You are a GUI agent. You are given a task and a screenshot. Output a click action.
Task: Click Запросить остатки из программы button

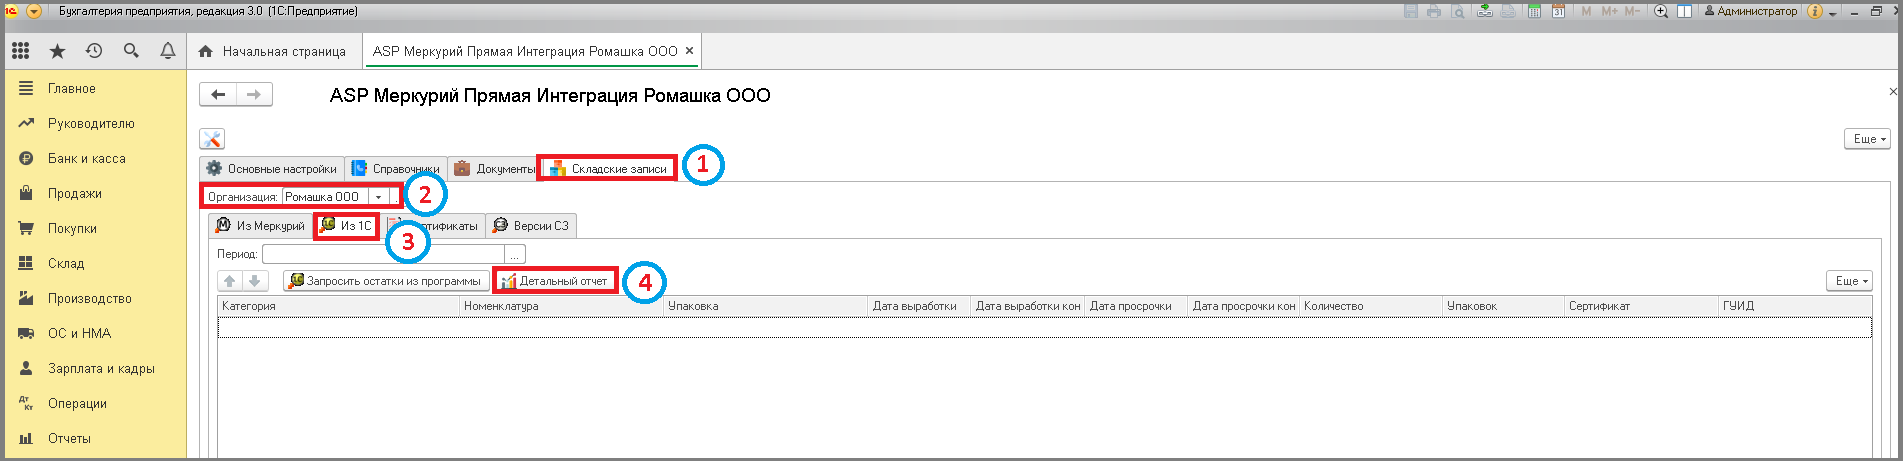pos(387,281)
